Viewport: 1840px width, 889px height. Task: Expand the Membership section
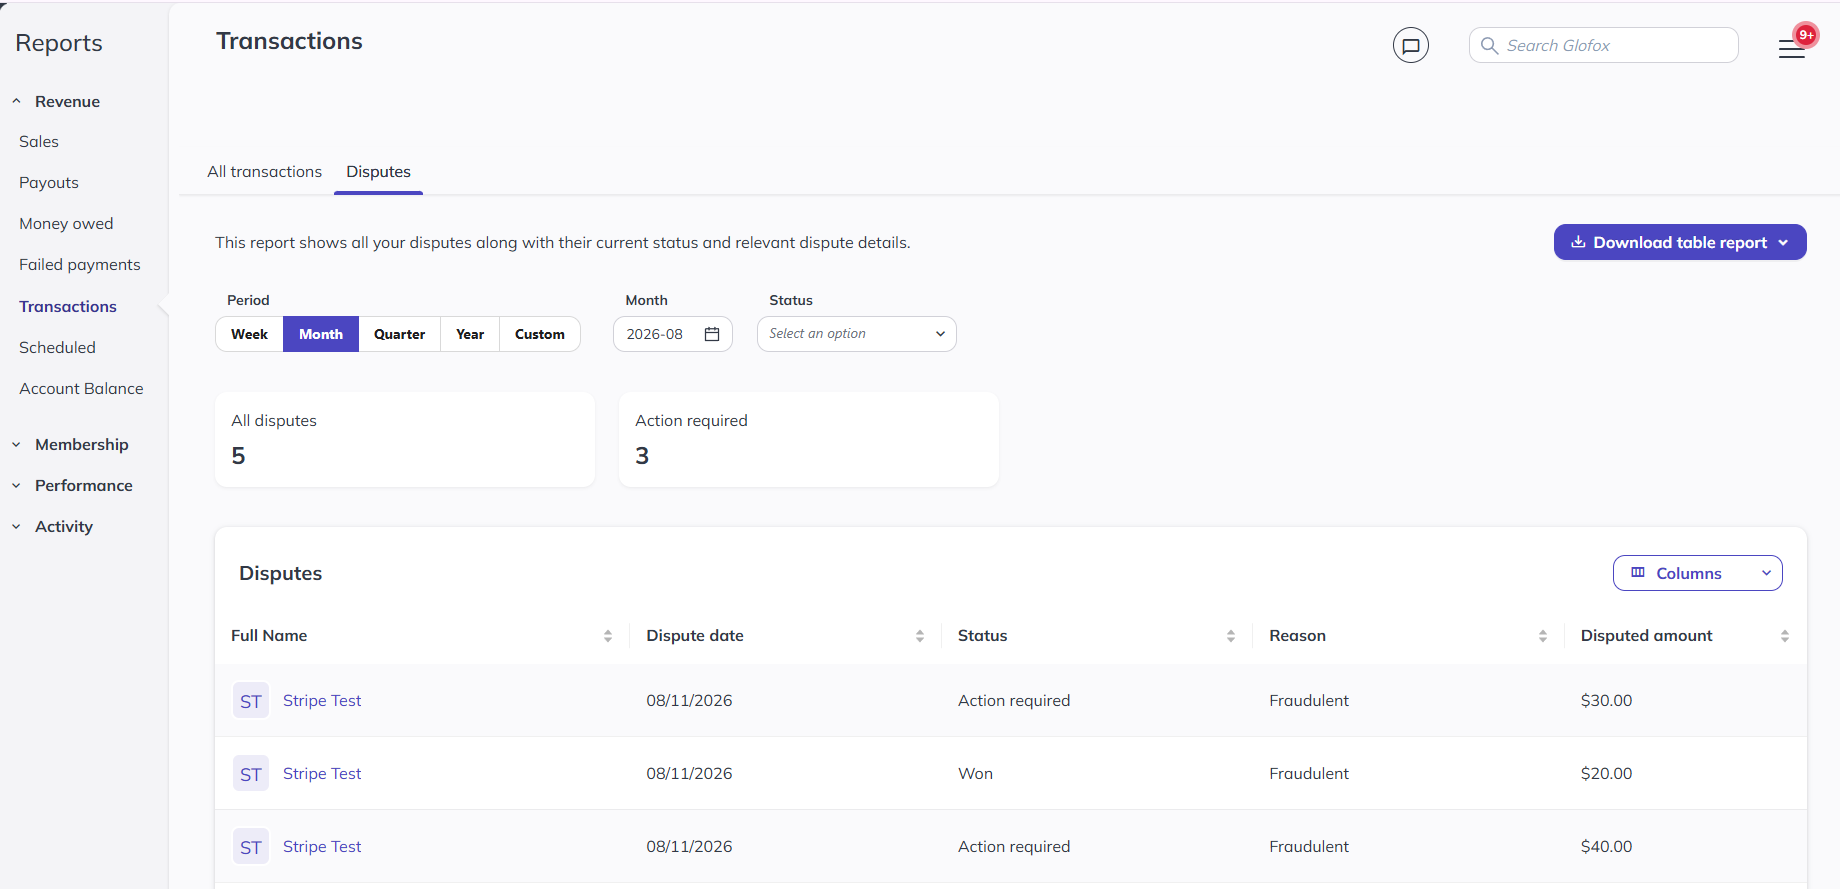[70, 444]
